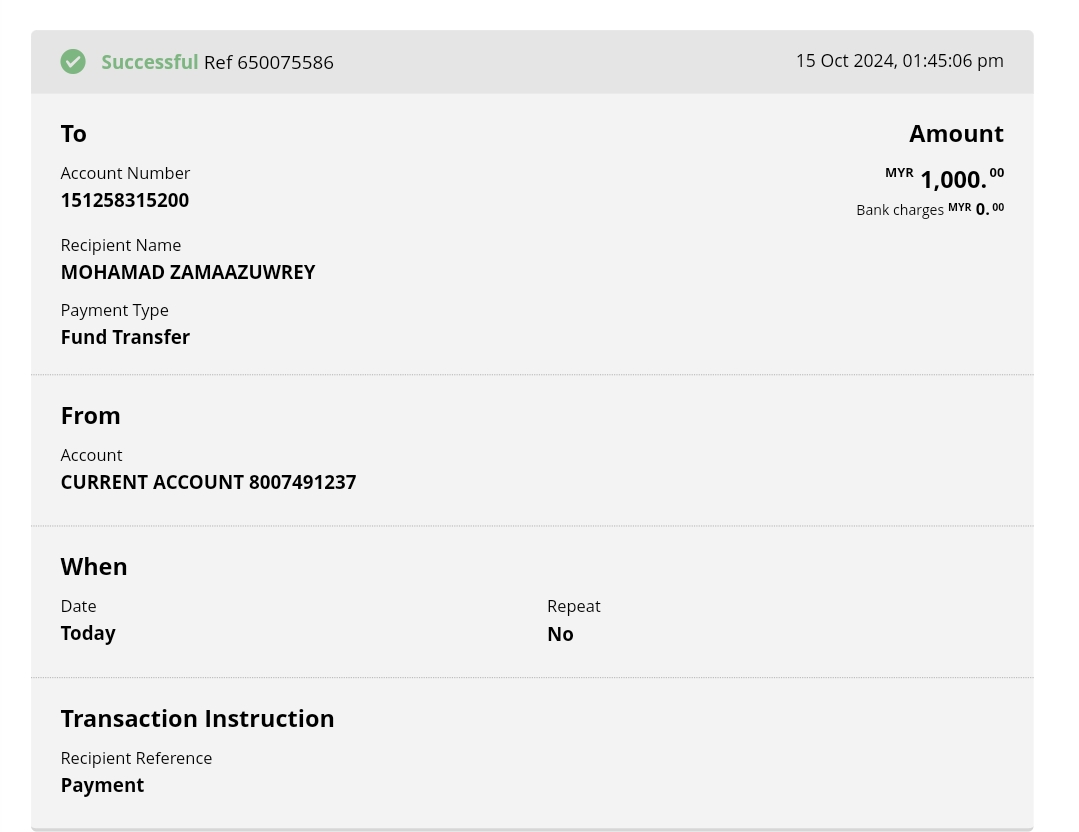The image size is (1079, 832).
Task: Click the Bank charges MYR 0.00 line
Action: pyautogui.click(x=929, y=209)
